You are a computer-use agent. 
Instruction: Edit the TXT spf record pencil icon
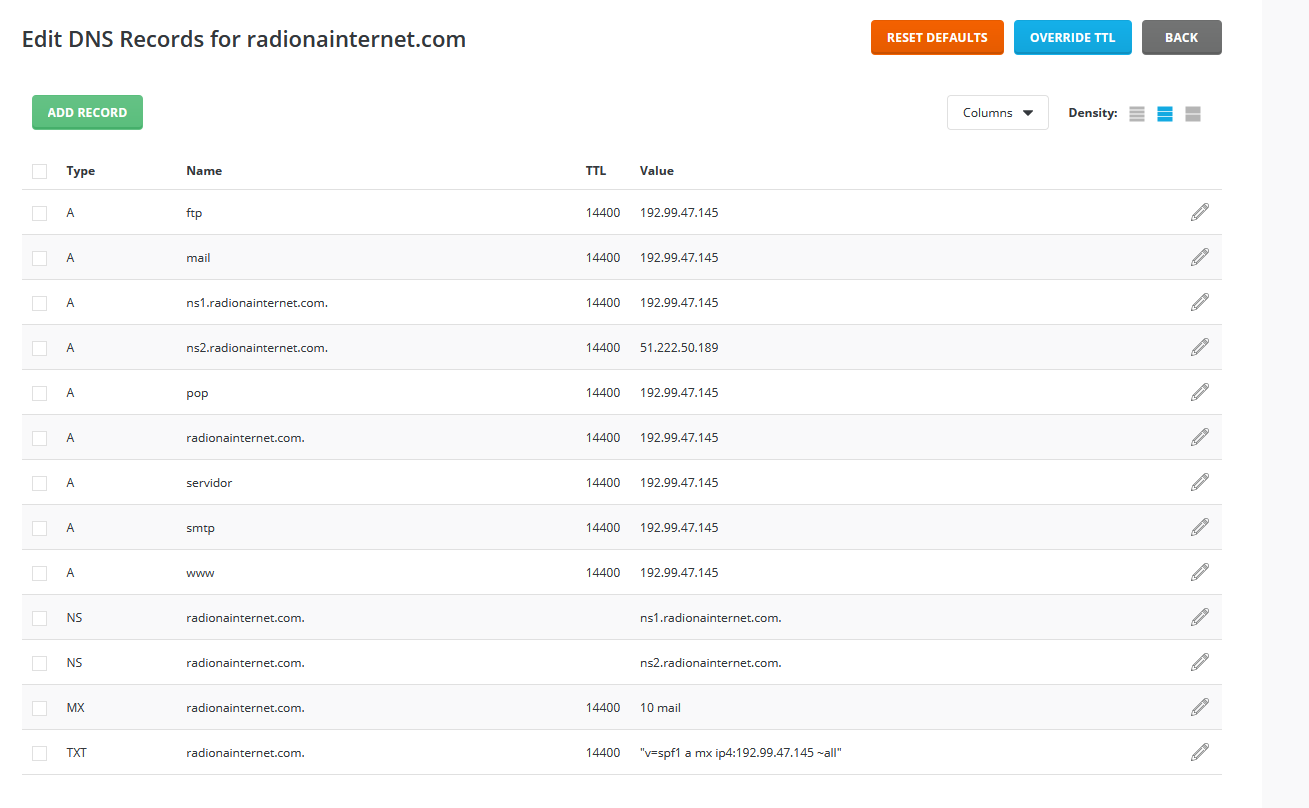tap(1200, 752)
